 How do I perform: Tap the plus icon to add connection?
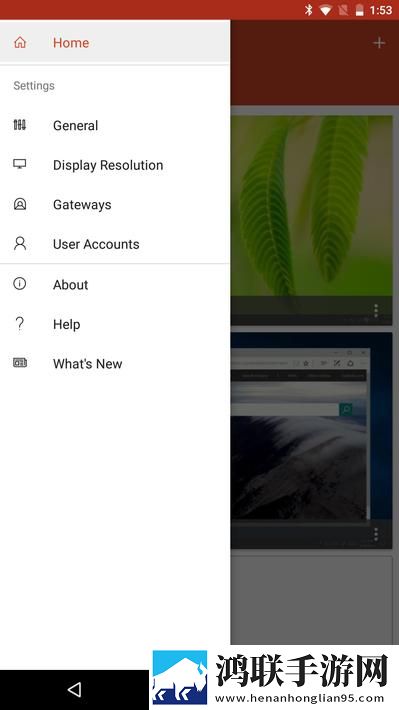(379, 43)
